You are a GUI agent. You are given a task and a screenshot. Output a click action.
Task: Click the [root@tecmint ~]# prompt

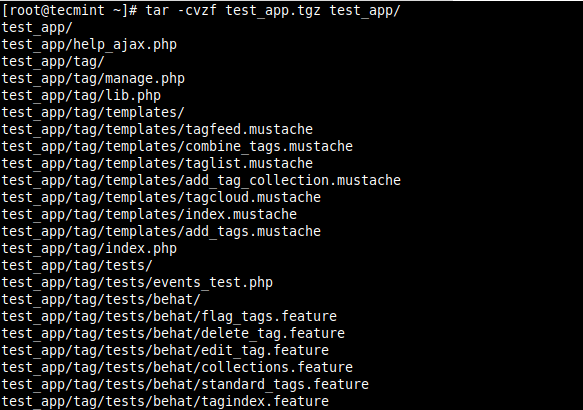[70, 10]
